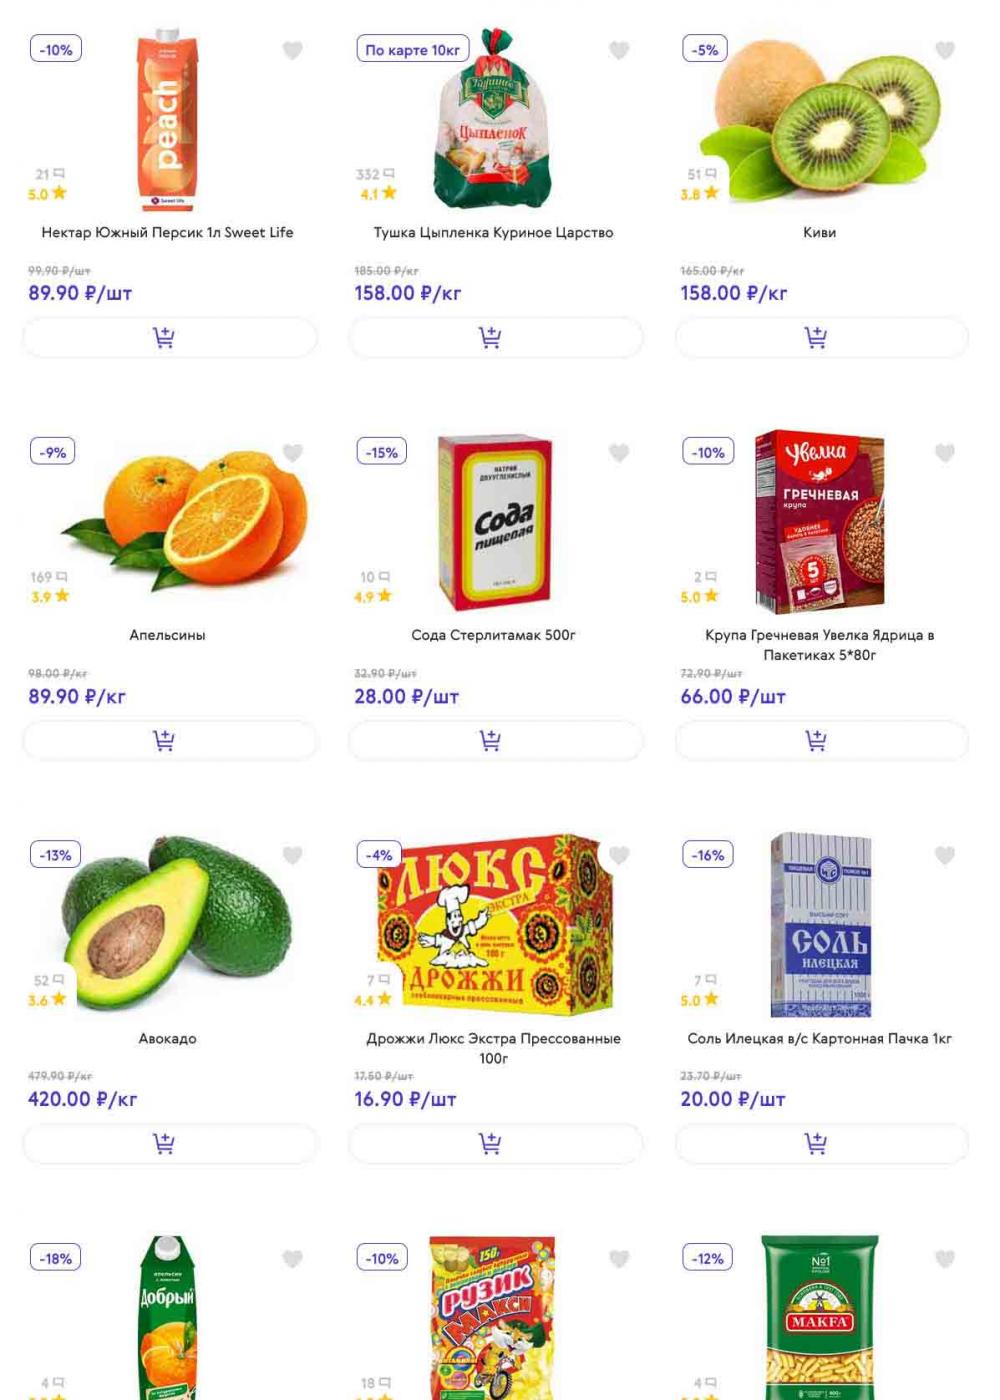Open reviews count for Тушка Цыпленка
Image resolution: width=1000 pixels, height=1400 pixels.
[375, 174]
